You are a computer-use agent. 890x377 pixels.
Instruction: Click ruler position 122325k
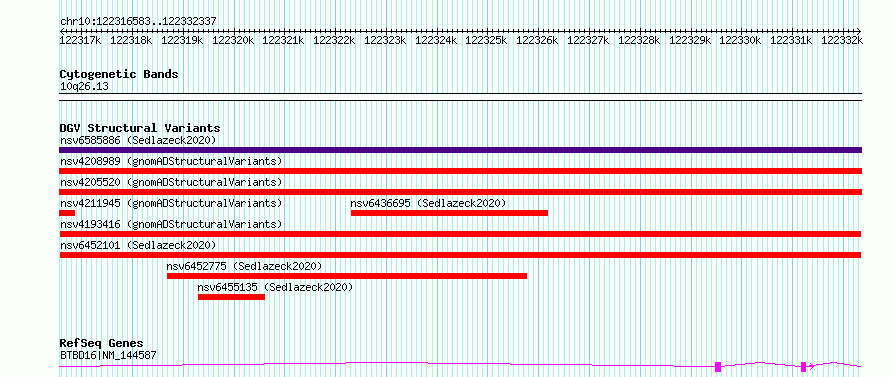coord(486,40)
